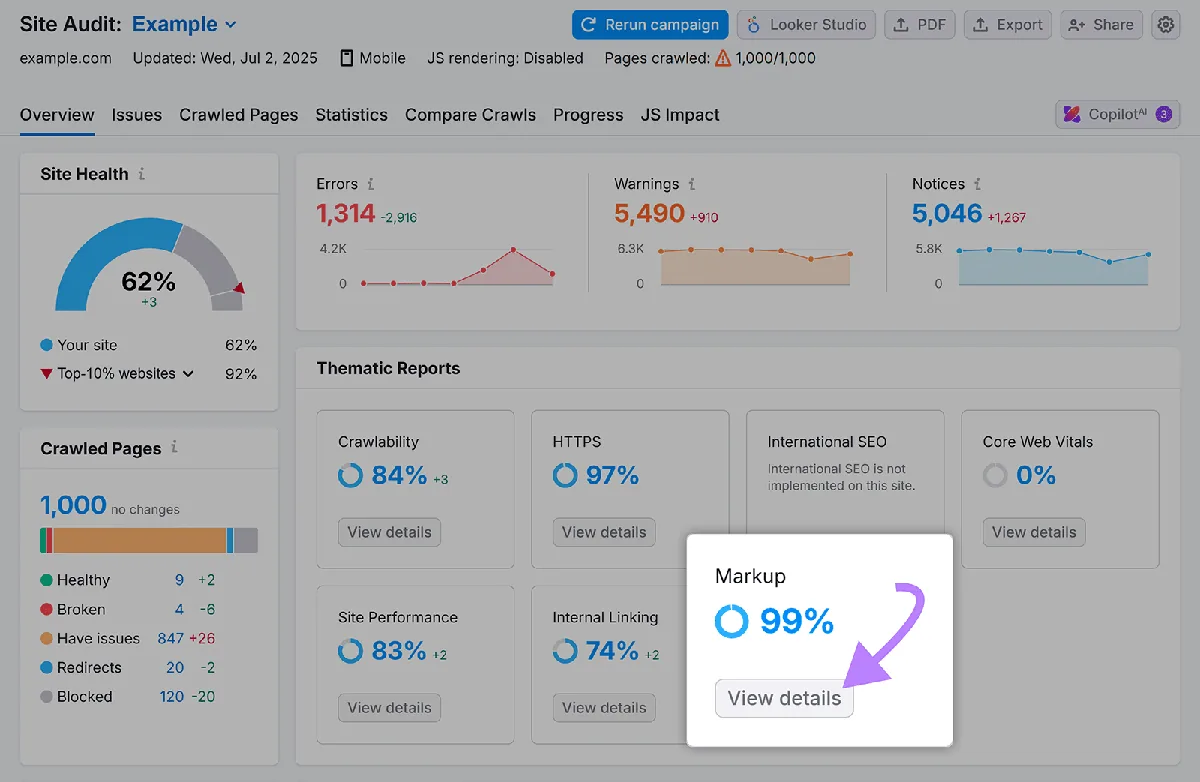The width and height of the screenshot is (1200, 782).
Task: Open the Progress tab
Action: pyautogui.click(x=588, y=115)
